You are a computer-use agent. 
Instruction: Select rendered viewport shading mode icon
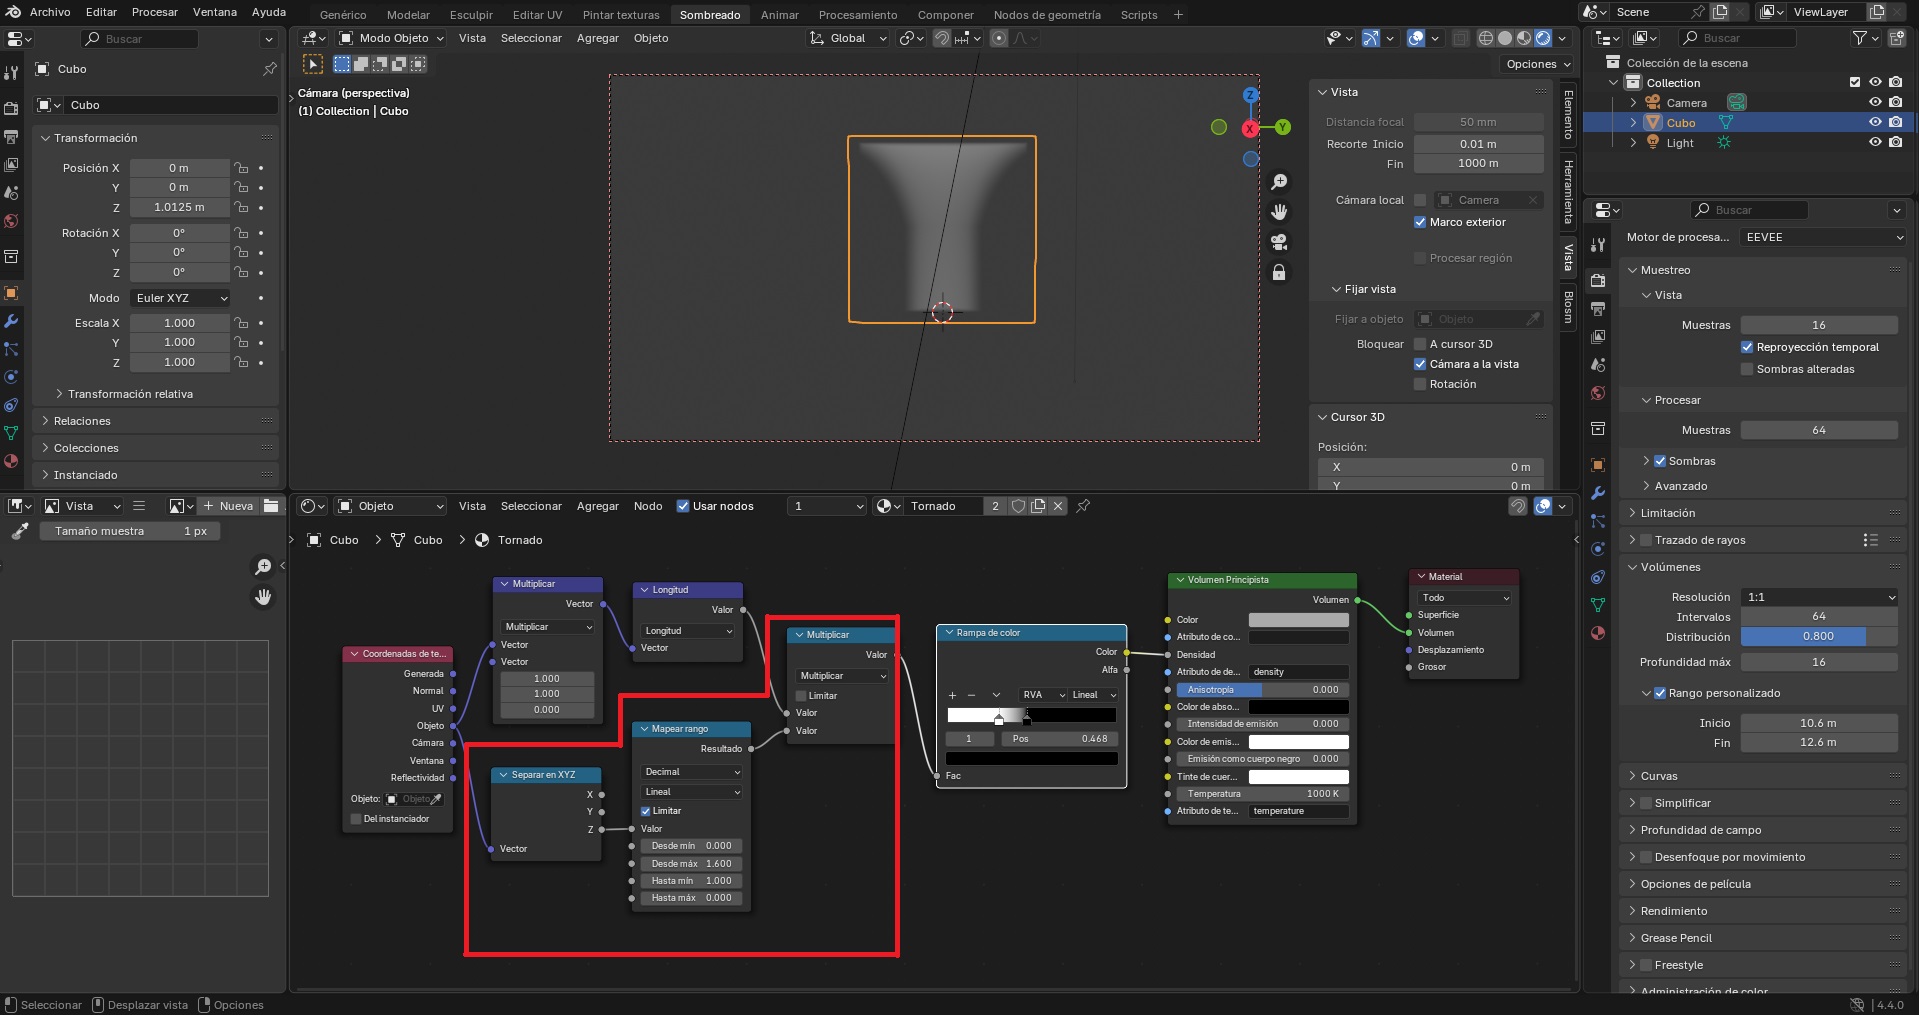(x=1543, y=38)
